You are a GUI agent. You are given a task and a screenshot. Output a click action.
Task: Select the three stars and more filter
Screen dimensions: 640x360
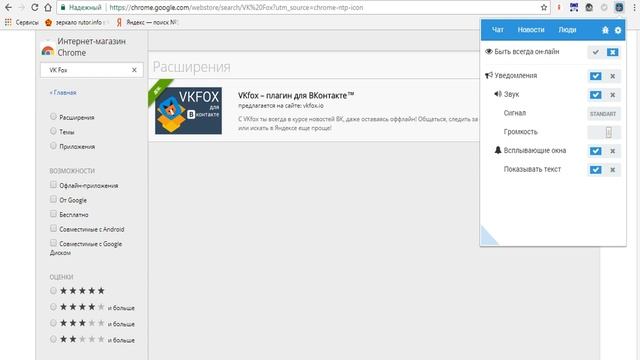(x=53, y=323)
